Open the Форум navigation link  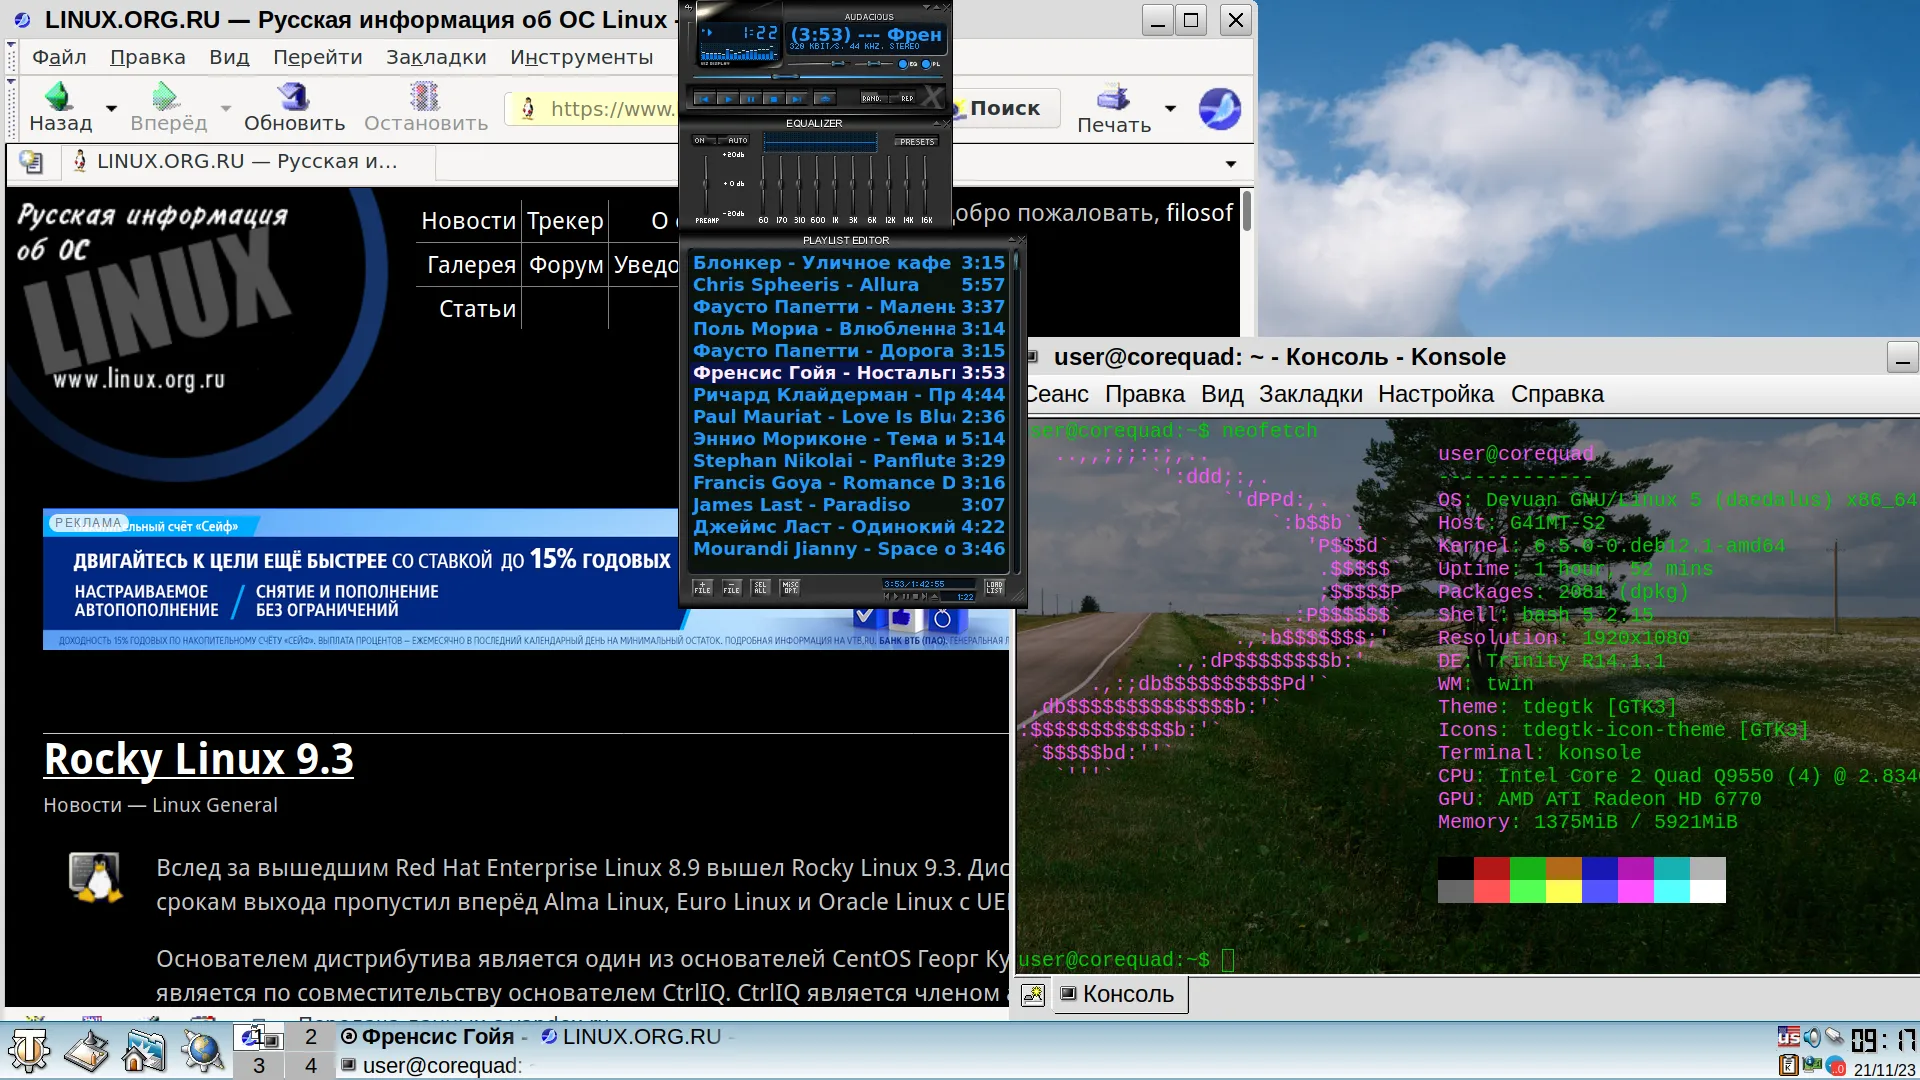pos(566,265)
